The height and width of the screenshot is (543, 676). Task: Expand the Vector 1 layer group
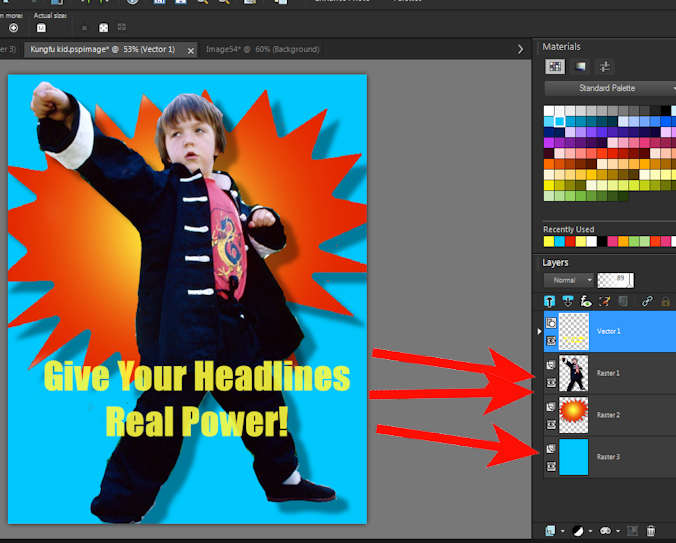coord(539,331)
